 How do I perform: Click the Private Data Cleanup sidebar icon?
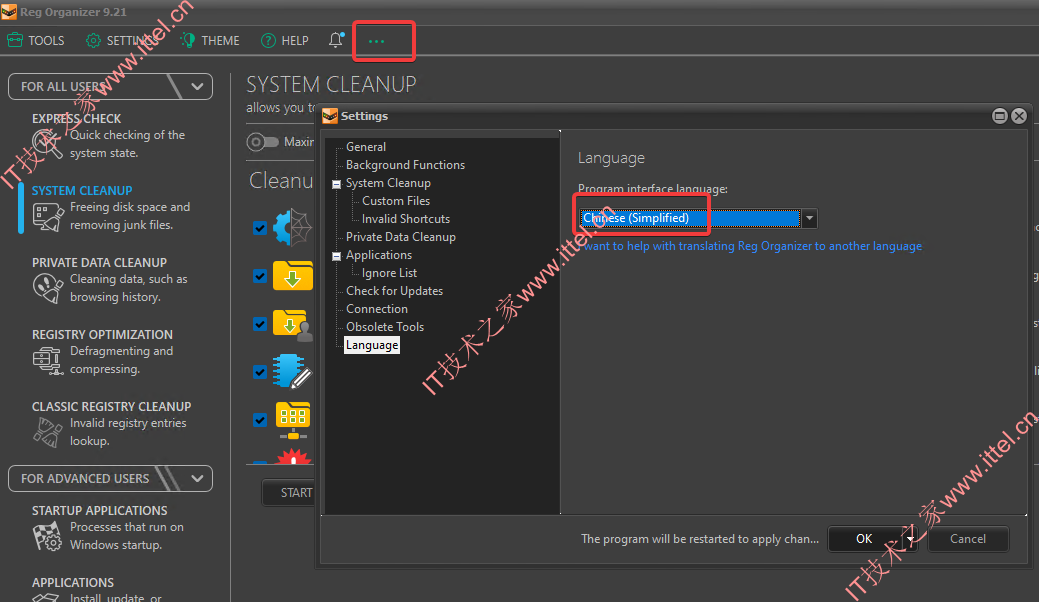(x=48, y=288)
